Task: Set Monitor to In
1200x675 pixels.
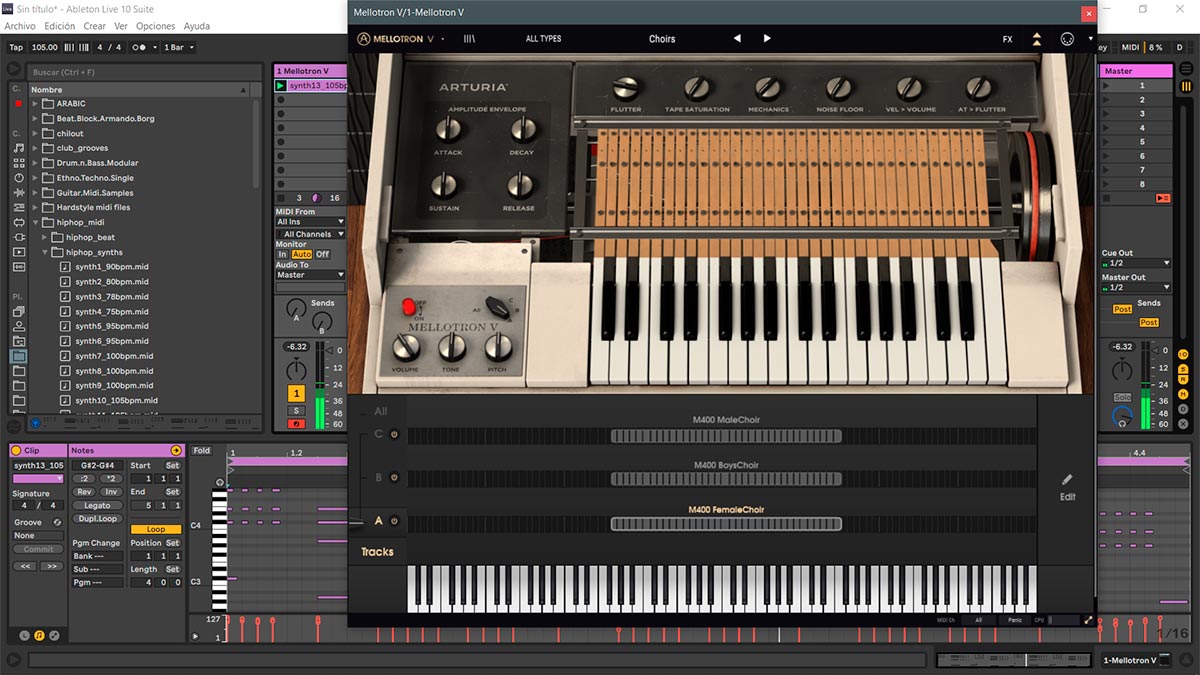Action: pos(282,254)
